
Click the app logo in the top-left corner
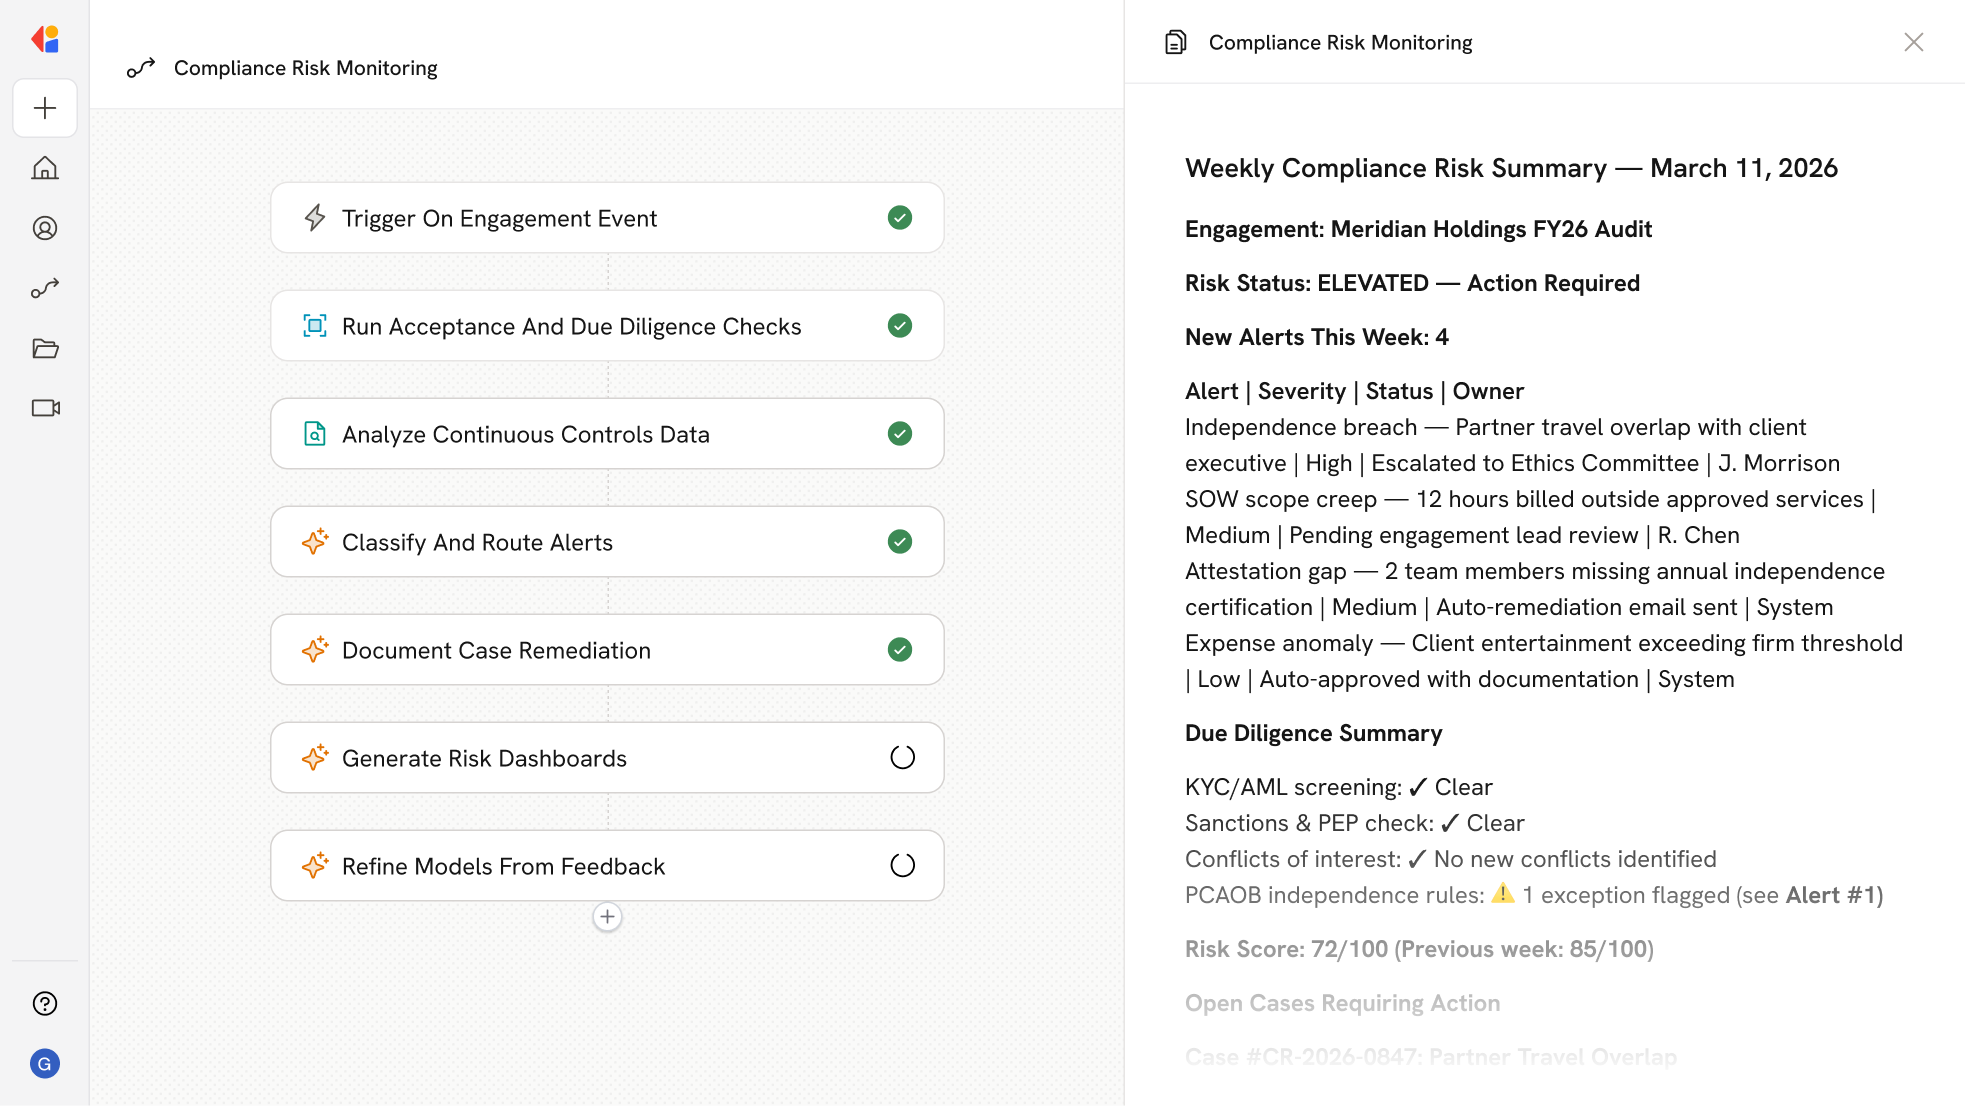pyautogui.click(x=45, y=39)
